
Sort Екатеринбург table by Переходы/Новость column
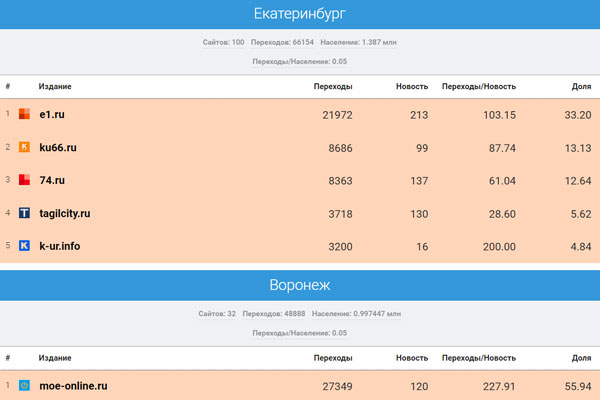click(x=479, y=86)
